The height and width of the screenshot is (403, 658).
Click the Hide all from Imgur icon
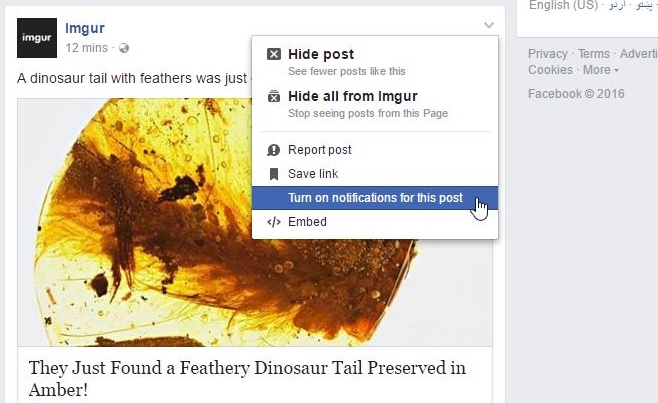pos(274,96)
